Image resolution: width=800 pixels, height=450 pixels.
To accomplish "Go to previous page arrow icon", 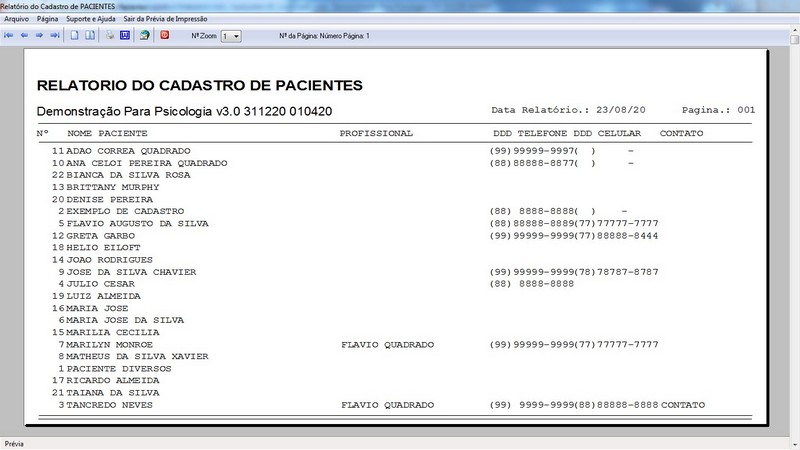I will tap(24, 36).
